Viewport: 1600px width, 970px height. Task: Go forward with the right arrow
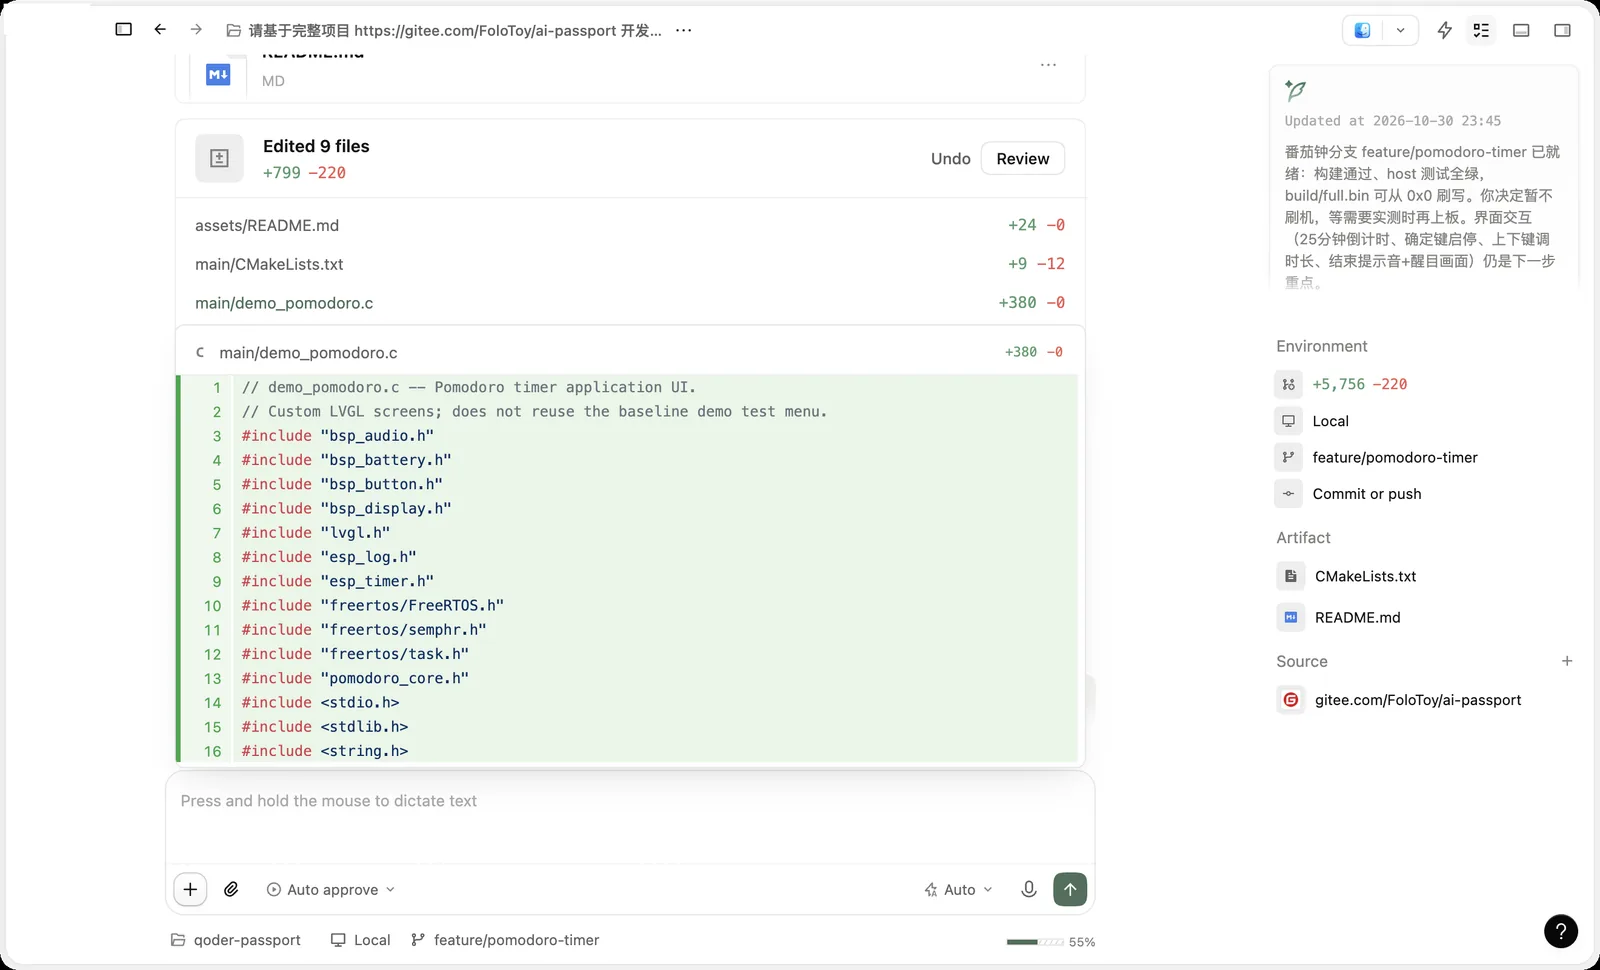pos(196,30)
